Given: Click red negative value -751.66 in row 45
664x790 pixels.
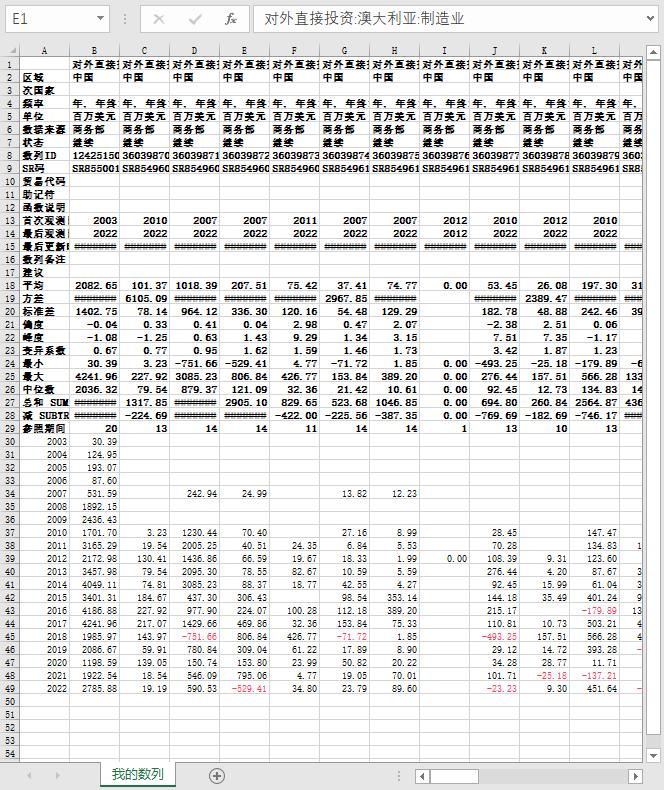Looking at the screenshot, I should [194, 637].
